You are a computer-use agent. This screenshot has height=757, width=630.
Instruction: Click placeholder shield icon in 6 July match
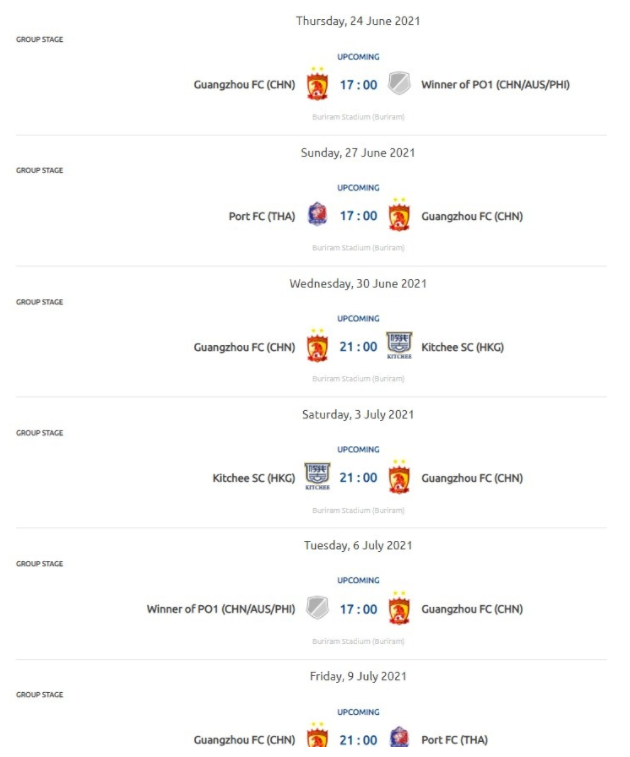tap(317, 608)
